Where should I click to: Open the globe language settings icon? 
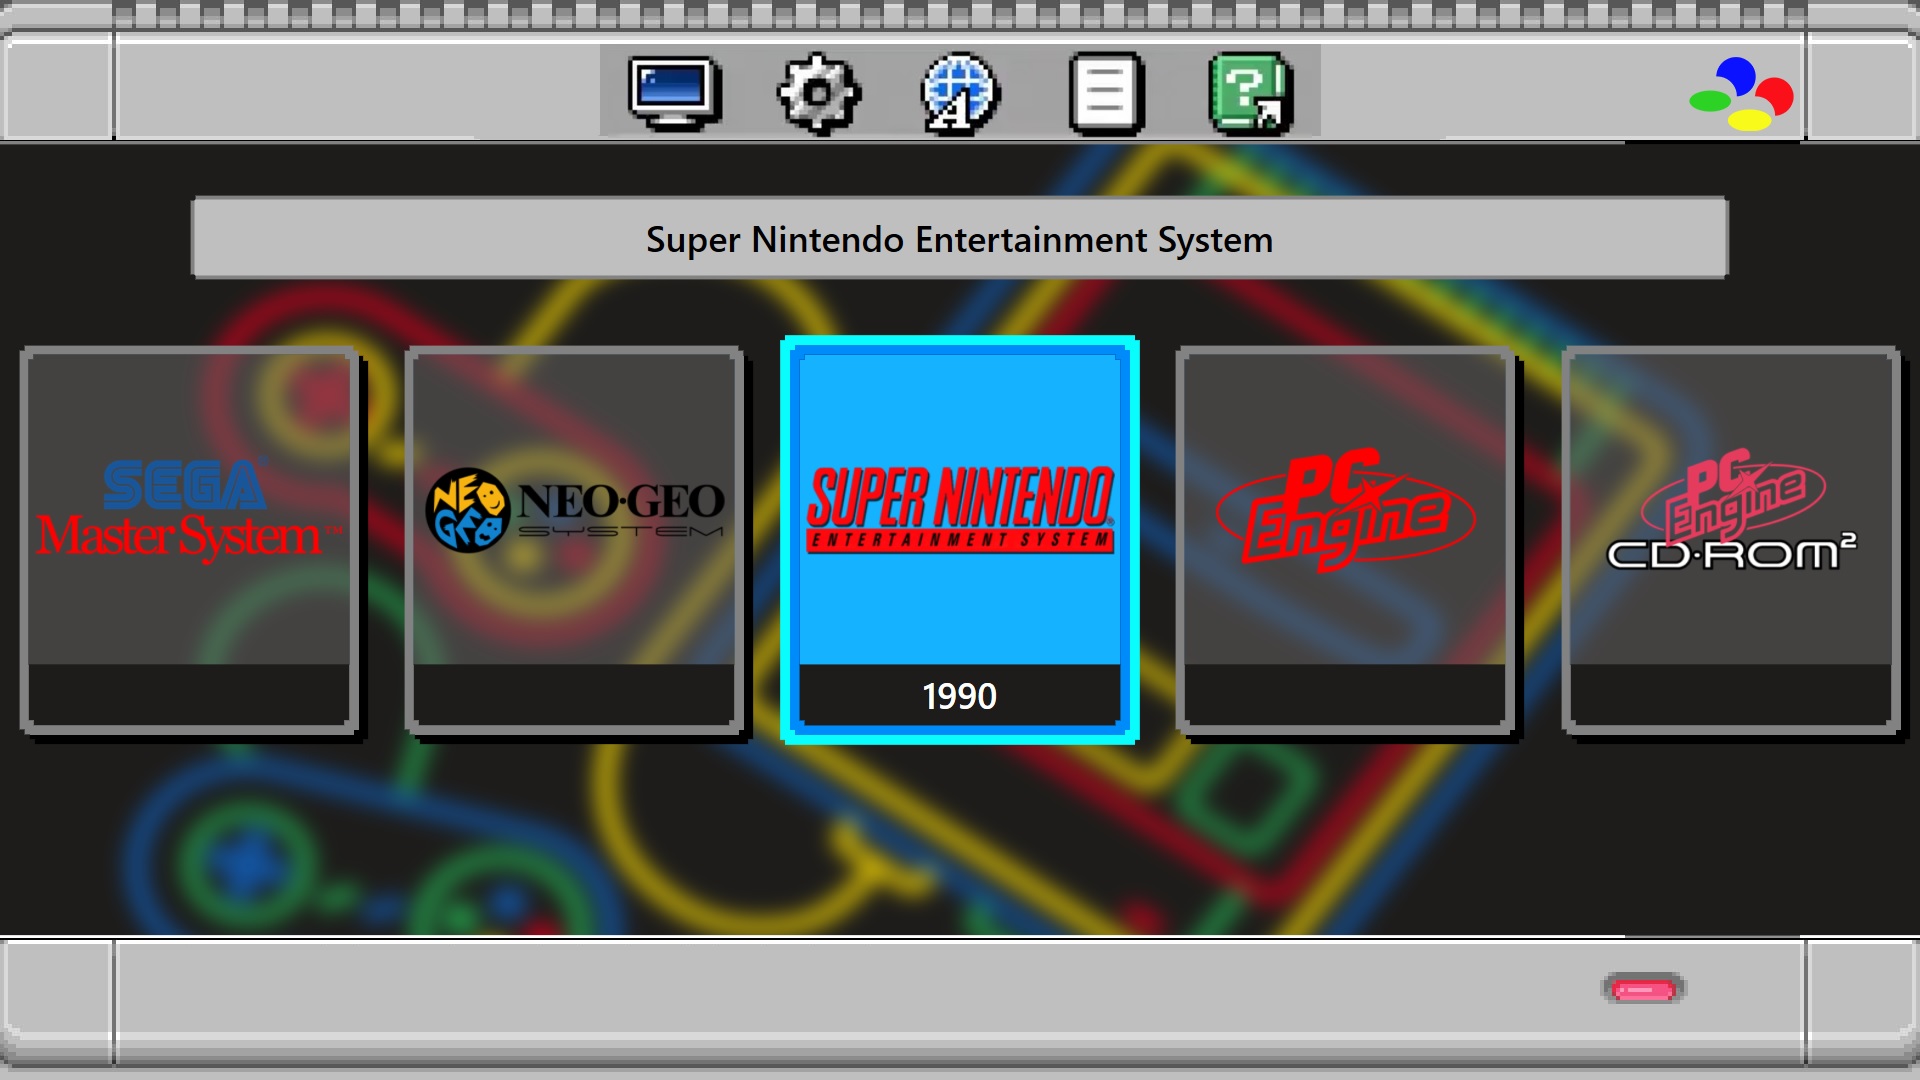coord(960,93)
